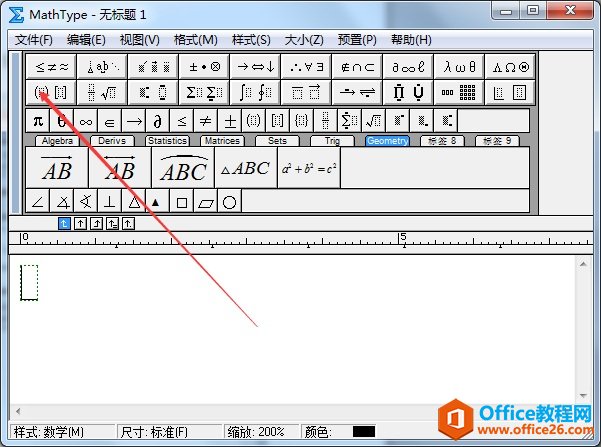Insert the element-of symbol ∈

click(x=110, y=121)
